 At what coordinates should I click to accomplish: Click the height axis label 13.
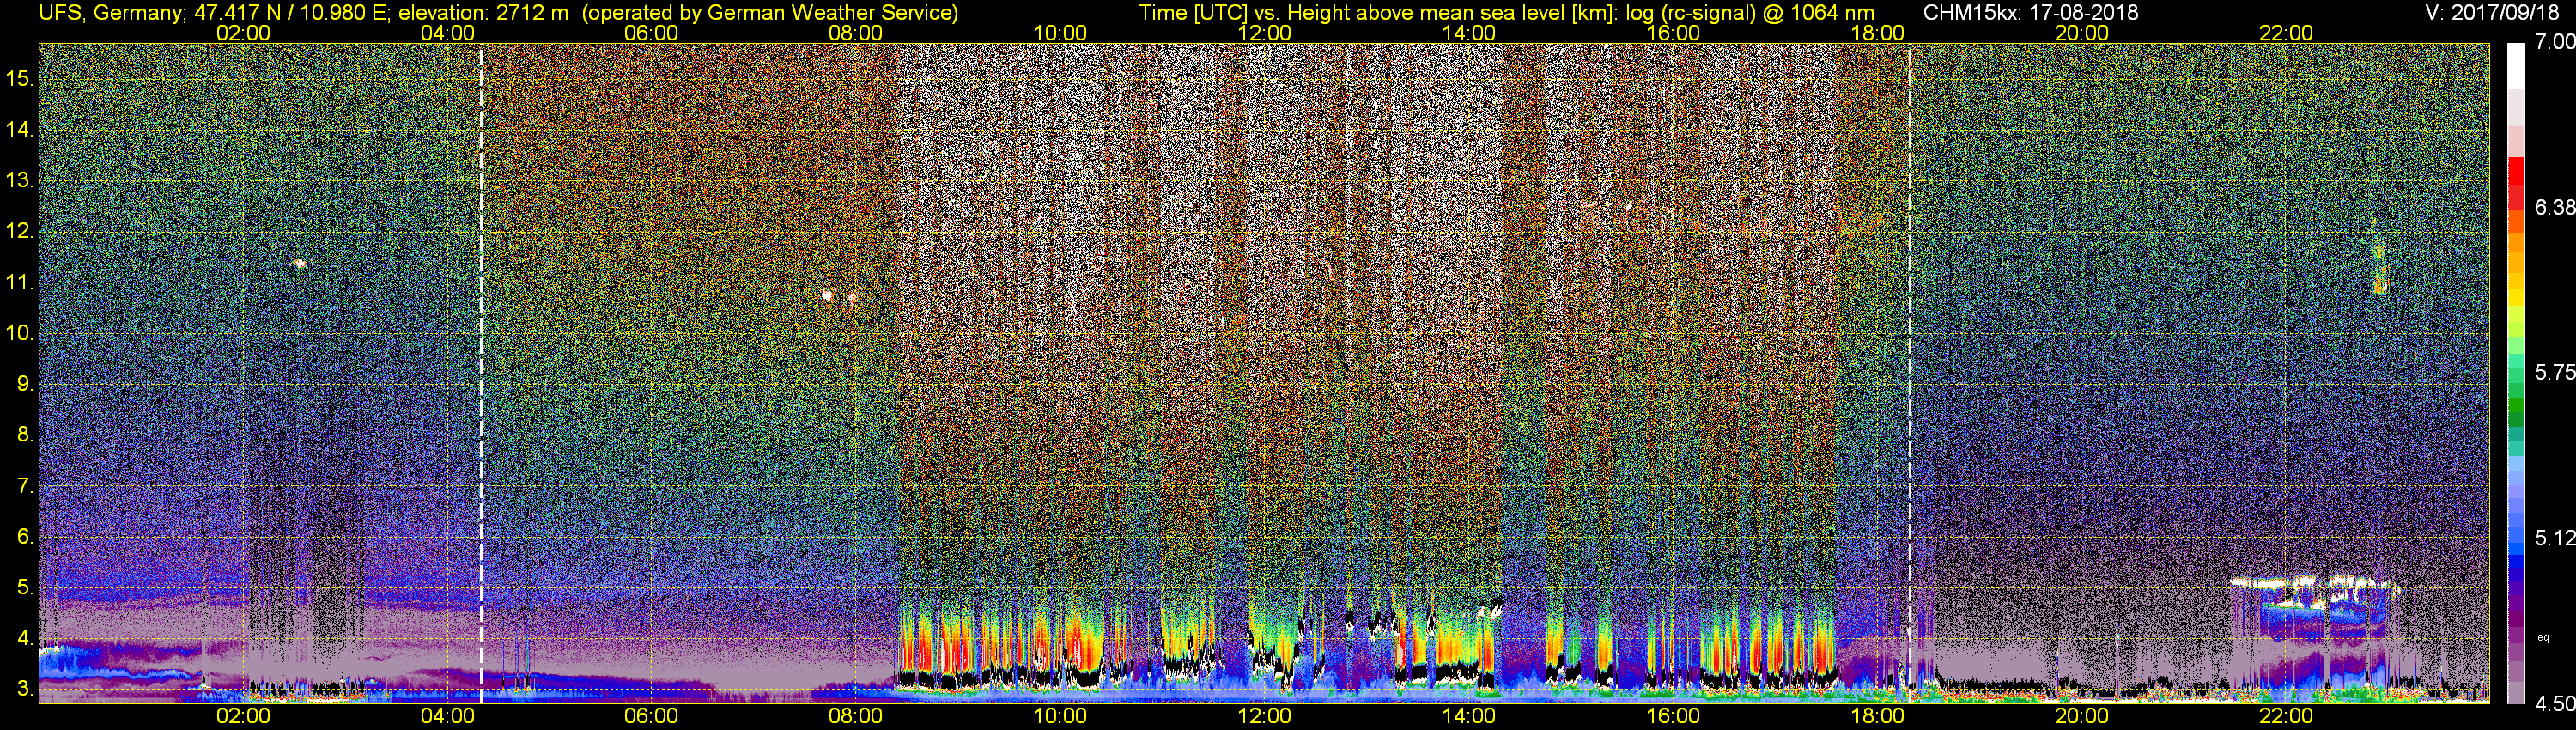(x=19, y=181)
